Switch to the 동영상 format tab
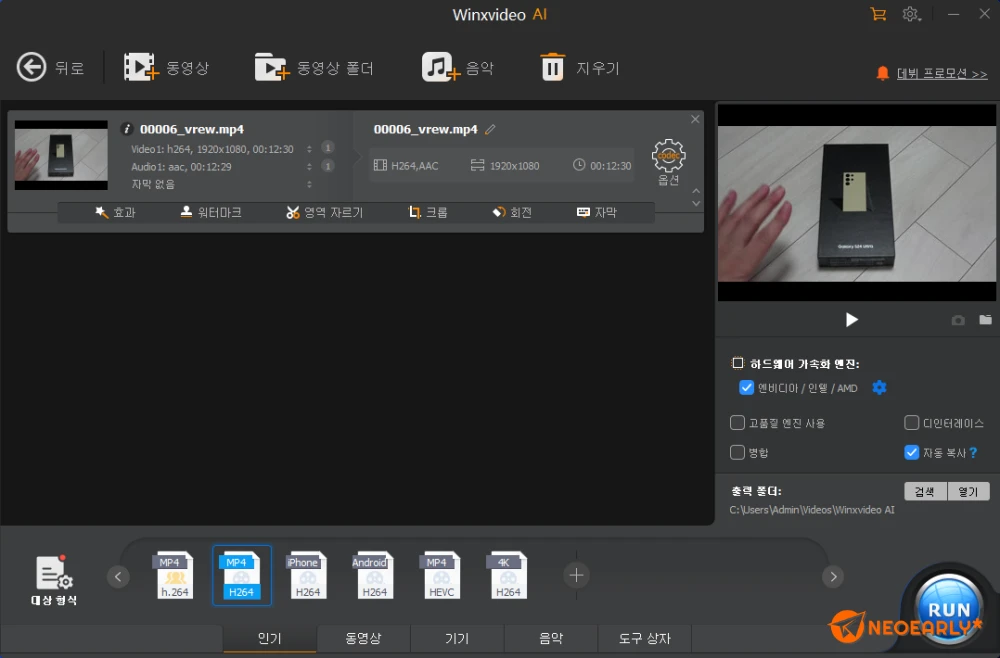 point(363,638)
